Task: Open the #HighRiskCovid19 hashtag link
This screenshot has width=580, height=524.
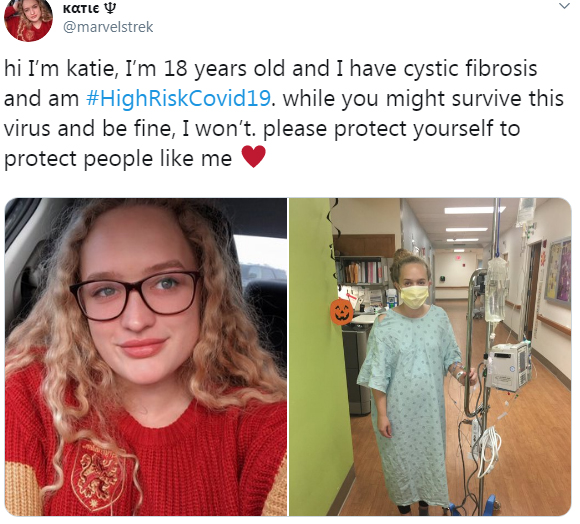Action: coord(178,99)
